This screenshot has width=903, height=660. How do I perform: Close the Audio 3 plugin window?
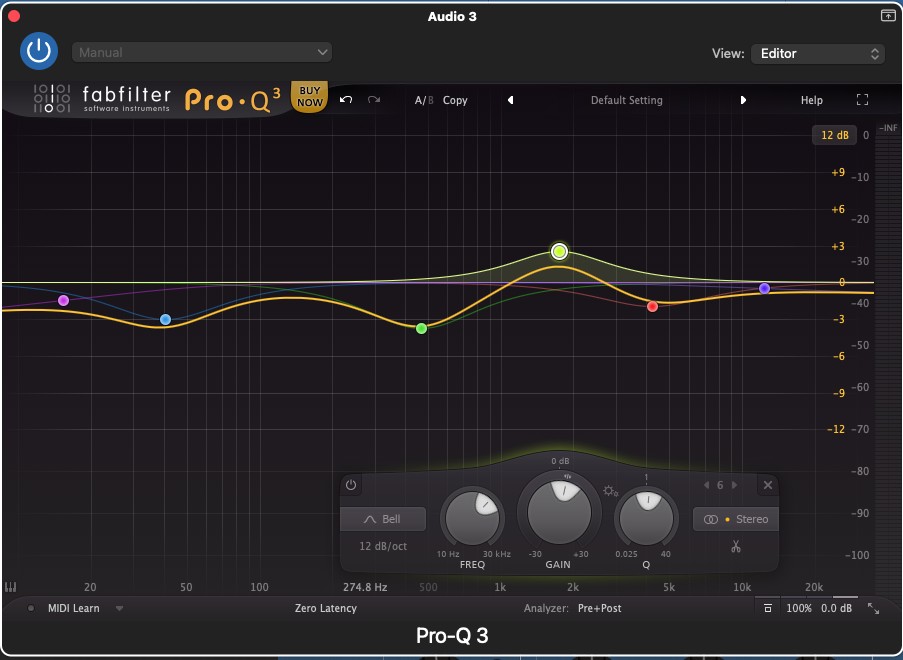[14, 16]
